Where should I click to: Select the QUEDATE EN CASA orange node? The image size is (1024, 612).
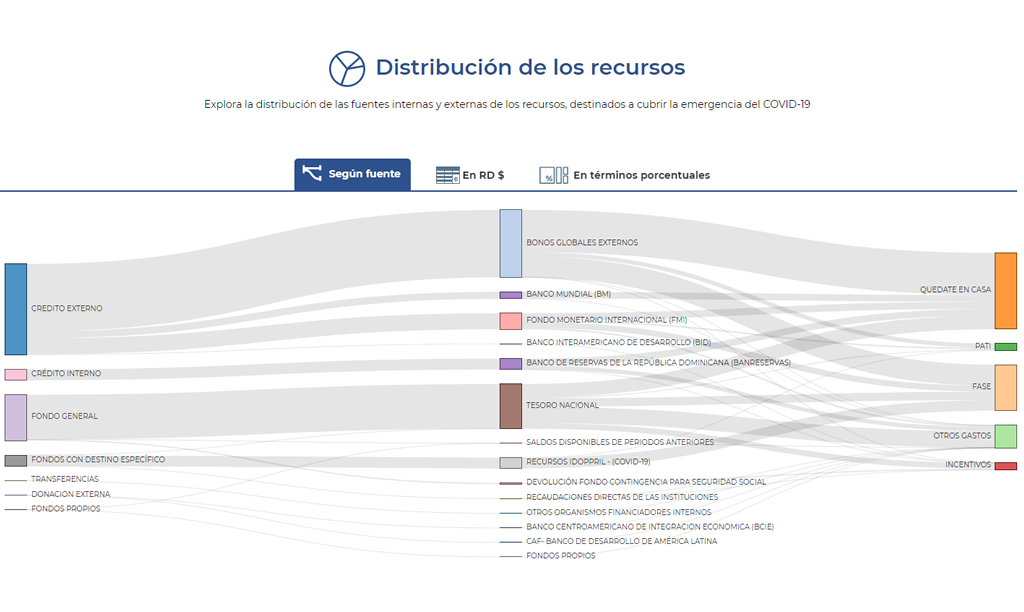coord(1003,291)
